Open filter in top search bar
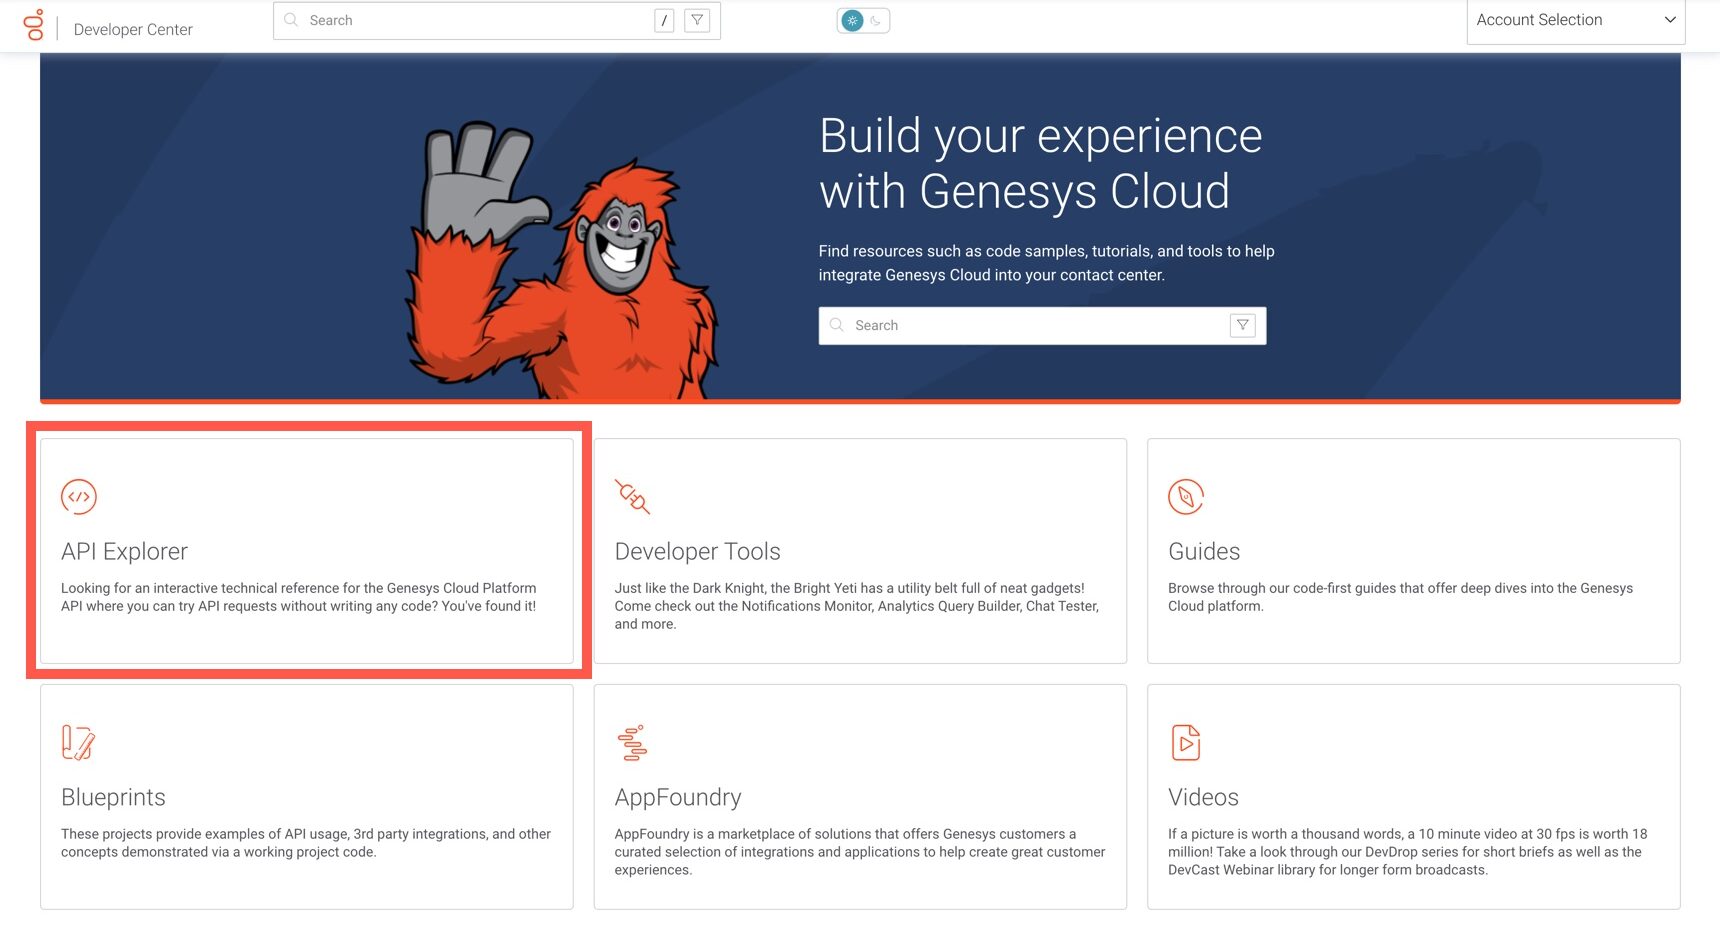1720x925 pixels. 697,20
